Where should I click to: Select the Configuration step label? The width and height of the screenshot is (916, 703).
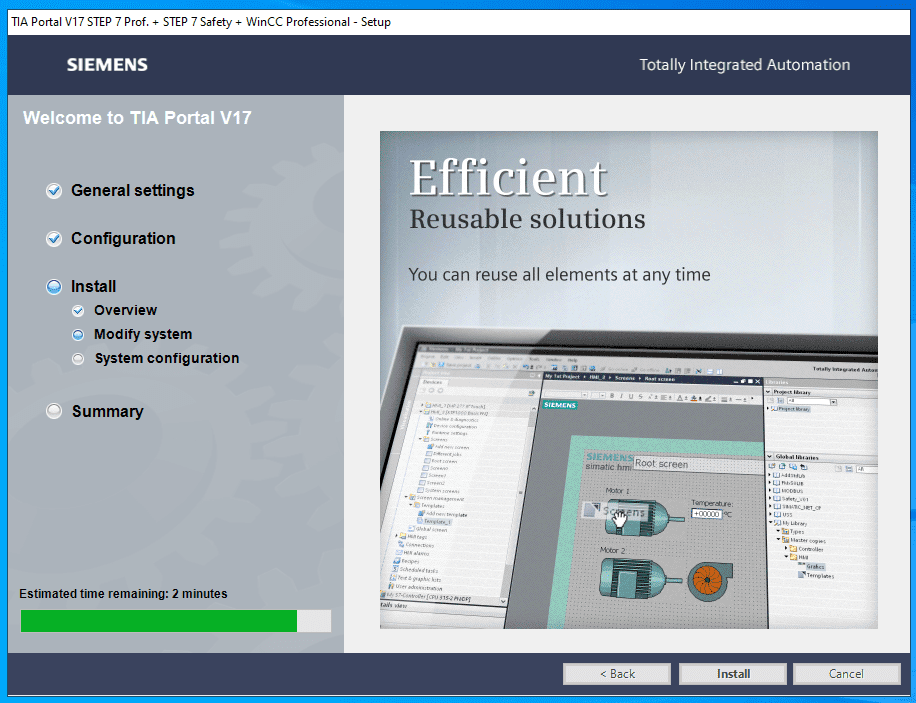(123, 238)
